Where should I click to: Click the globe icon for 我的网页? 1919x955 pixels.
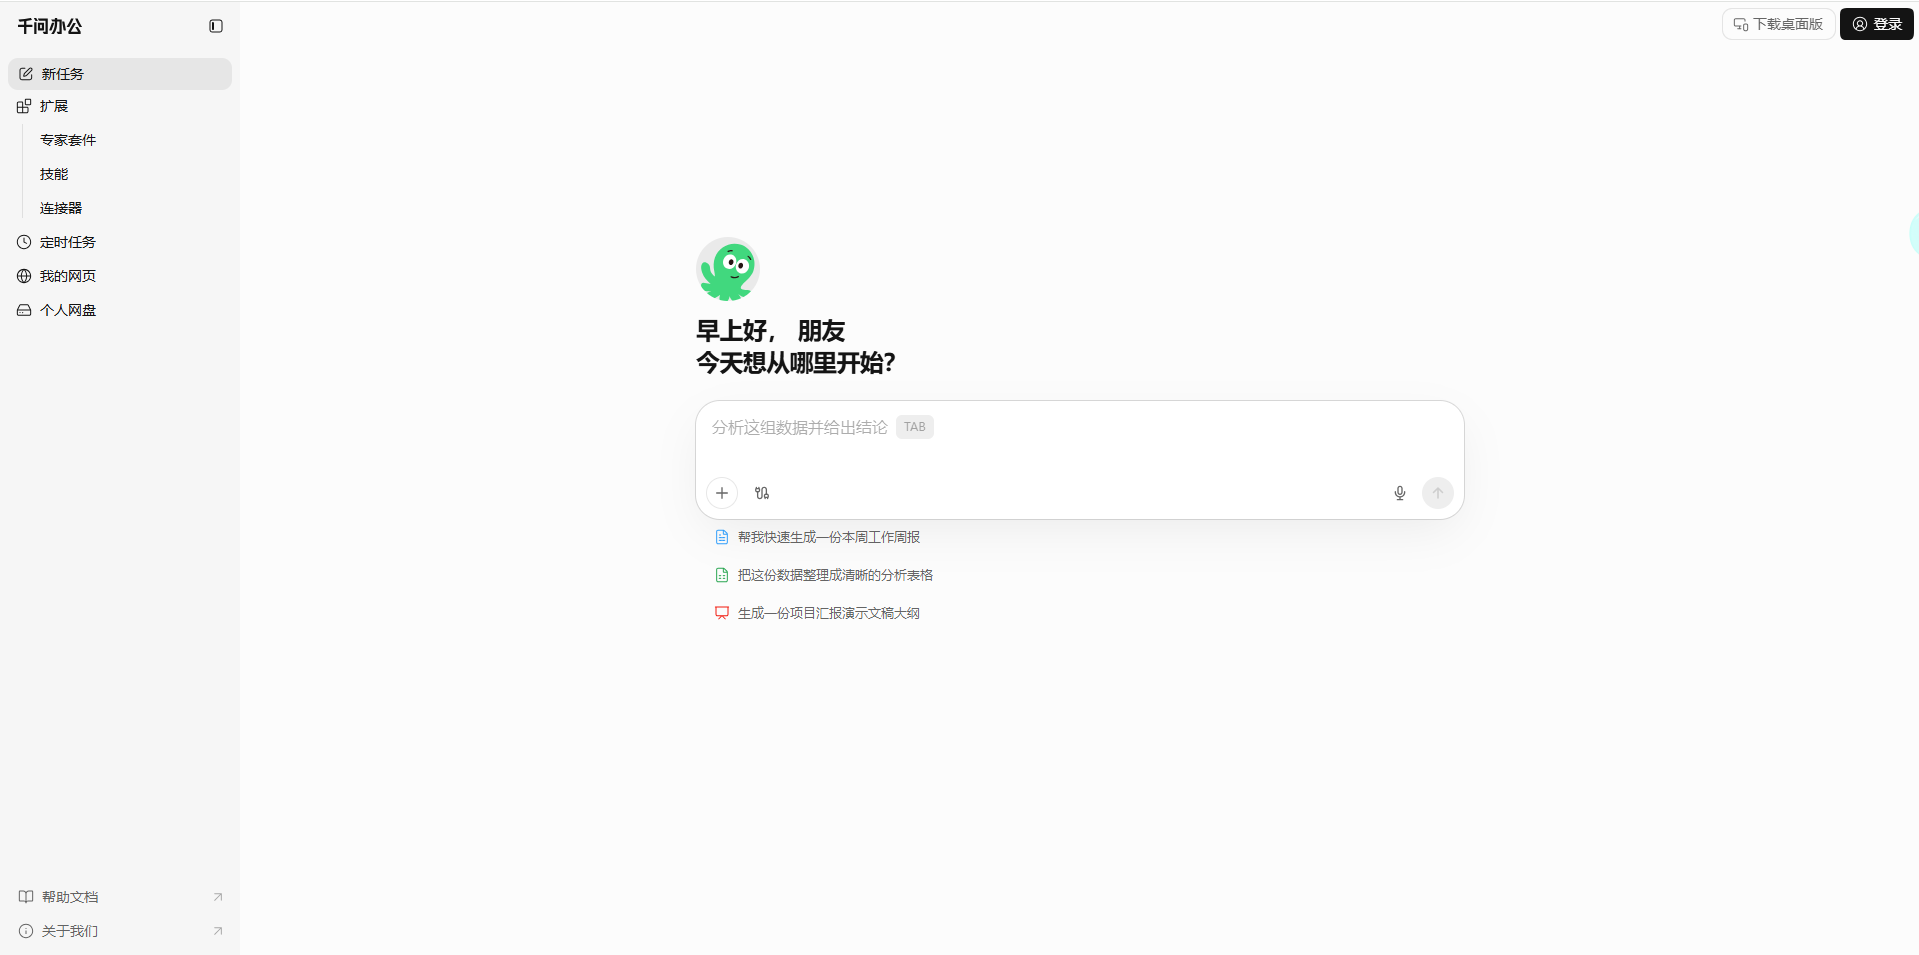24,276
